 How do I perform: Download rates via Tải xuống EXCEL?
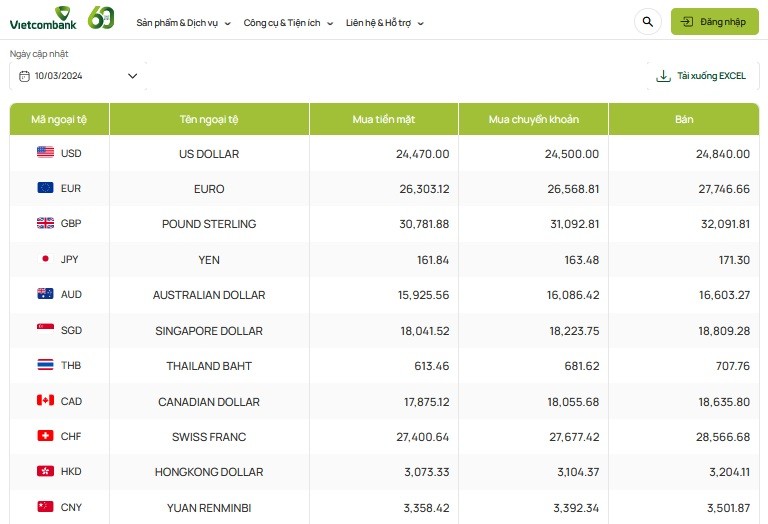click(702, 76)
